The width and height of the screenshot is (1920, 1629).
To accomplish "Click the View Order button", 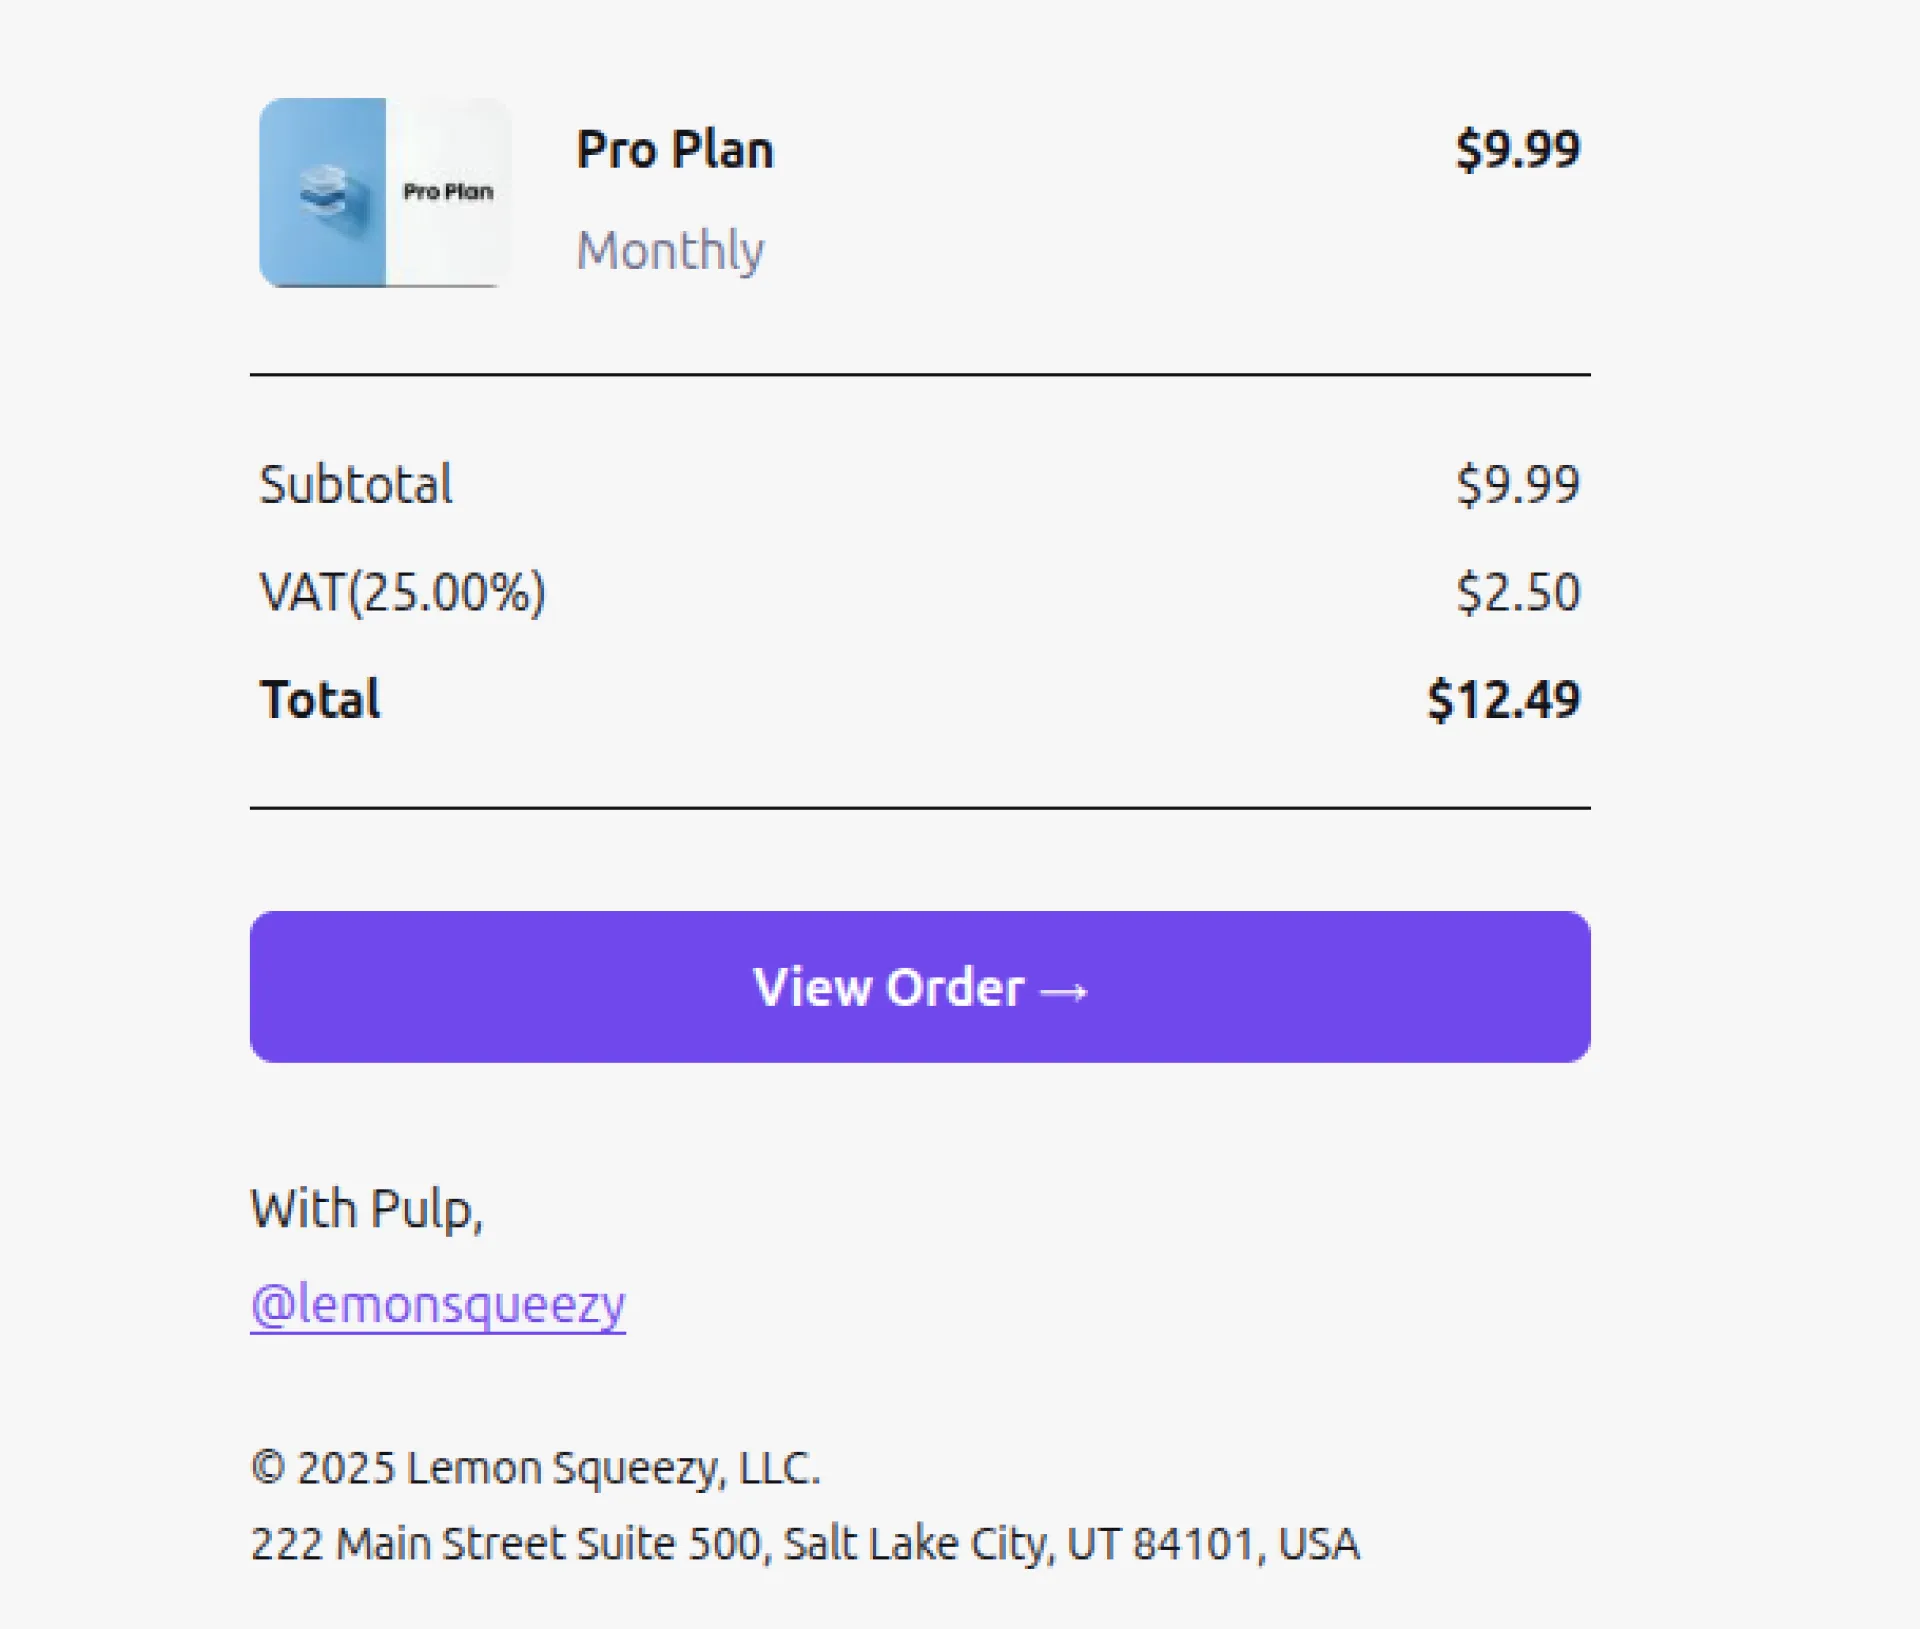I will point(919,986).
